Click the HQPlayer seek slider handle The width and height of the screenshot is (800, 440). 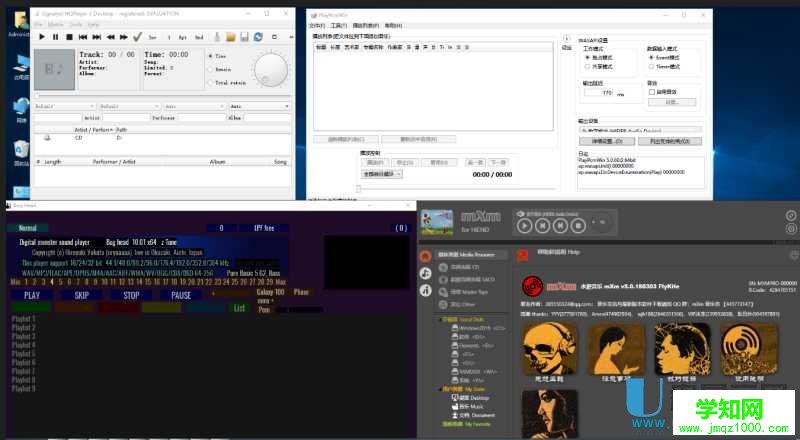37,95
